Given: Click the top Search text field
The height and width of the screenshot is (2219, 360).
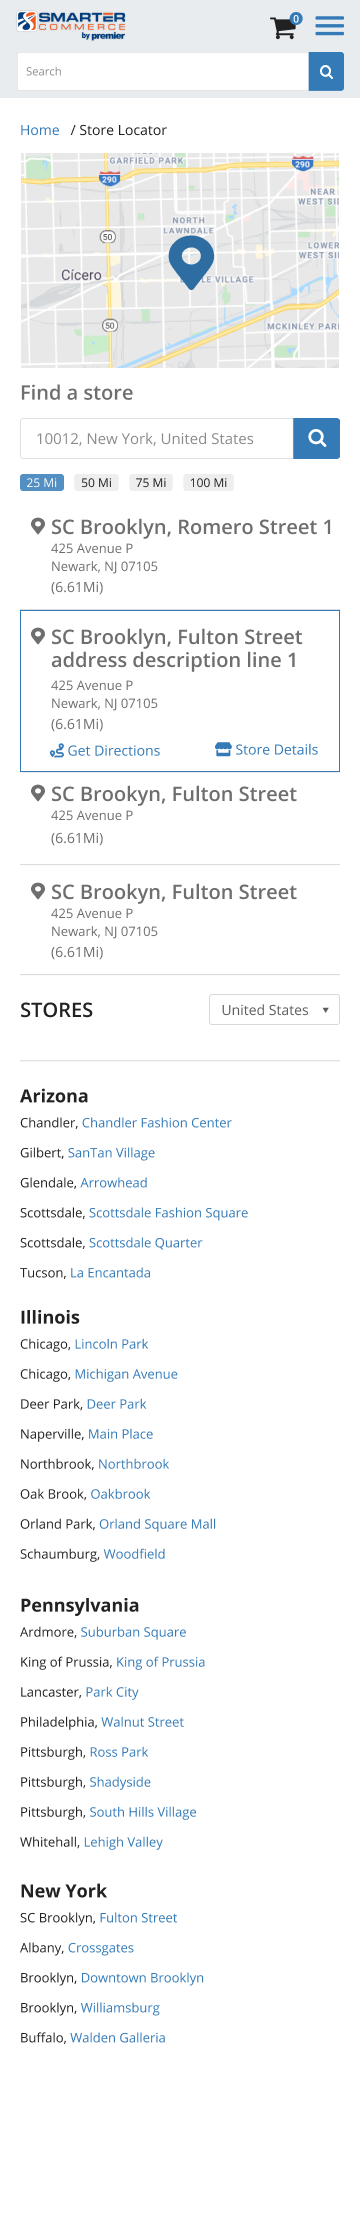Looking at the screenshot, I should (x=163, y=72).
